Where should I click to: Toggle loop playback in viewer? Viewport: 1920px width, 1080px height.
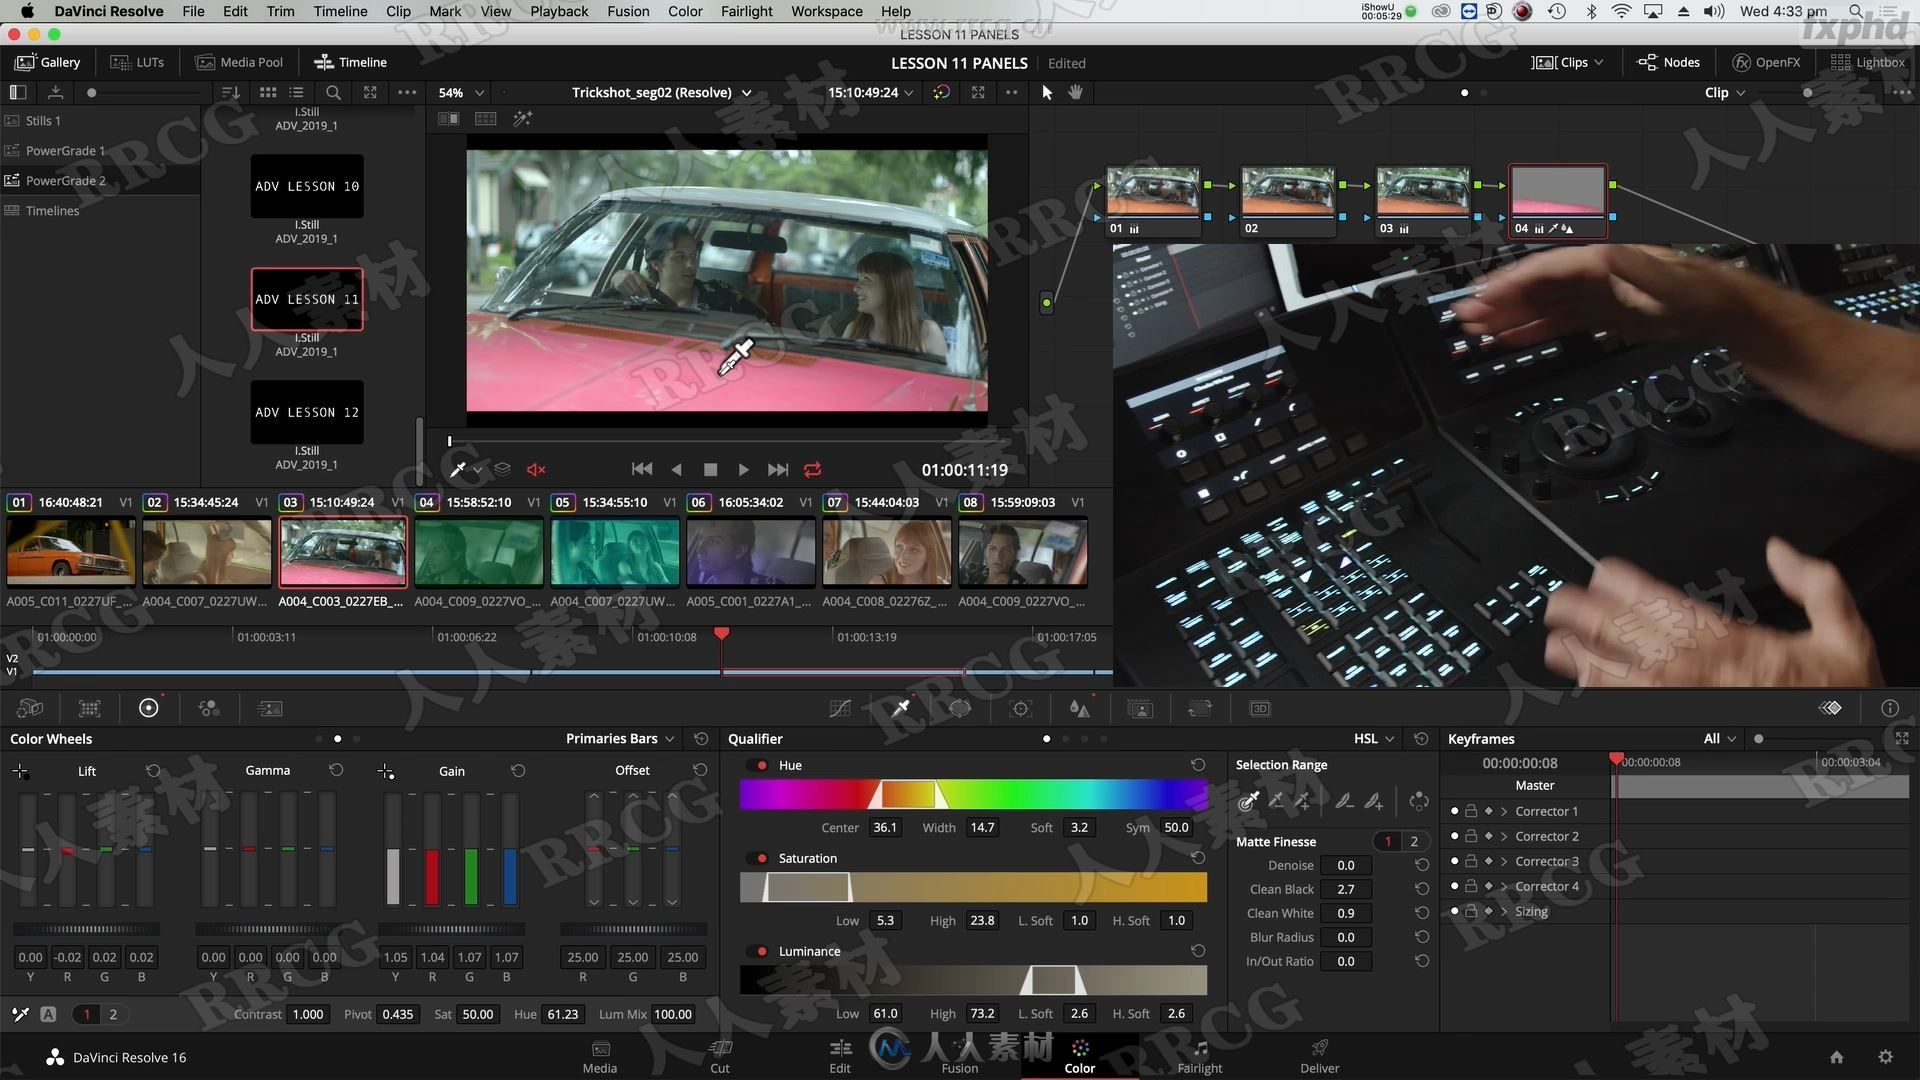pyautogui.click(x=812, y=469)
